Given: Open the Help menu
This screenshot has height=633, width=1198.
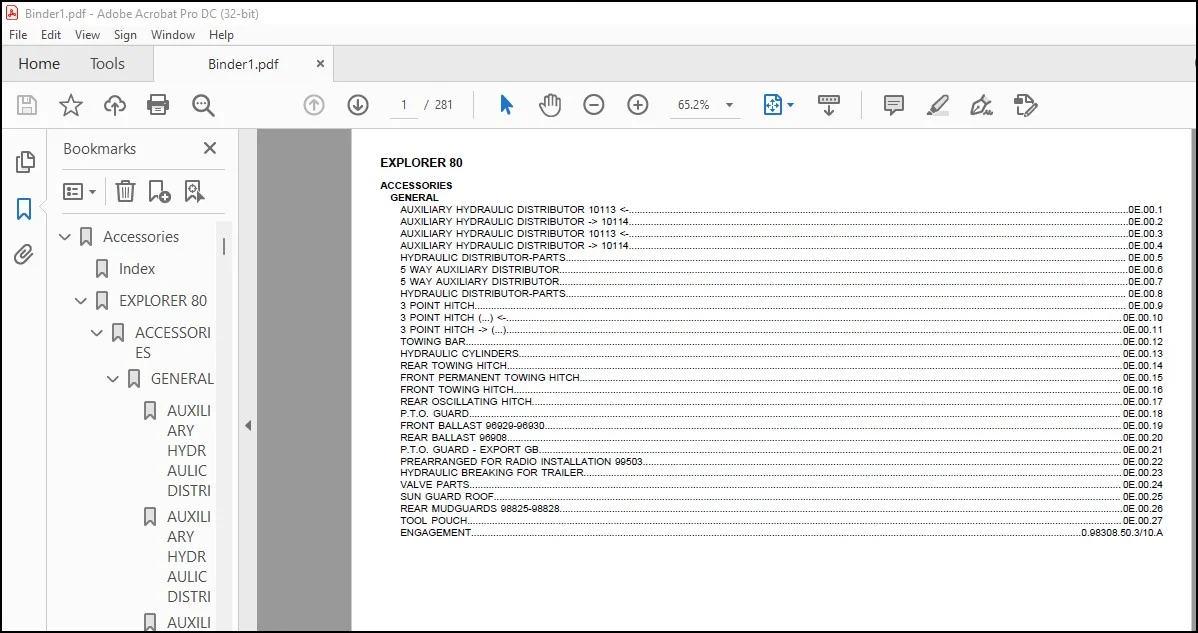Looking at the screenshot, I should (x=222, y=34).
